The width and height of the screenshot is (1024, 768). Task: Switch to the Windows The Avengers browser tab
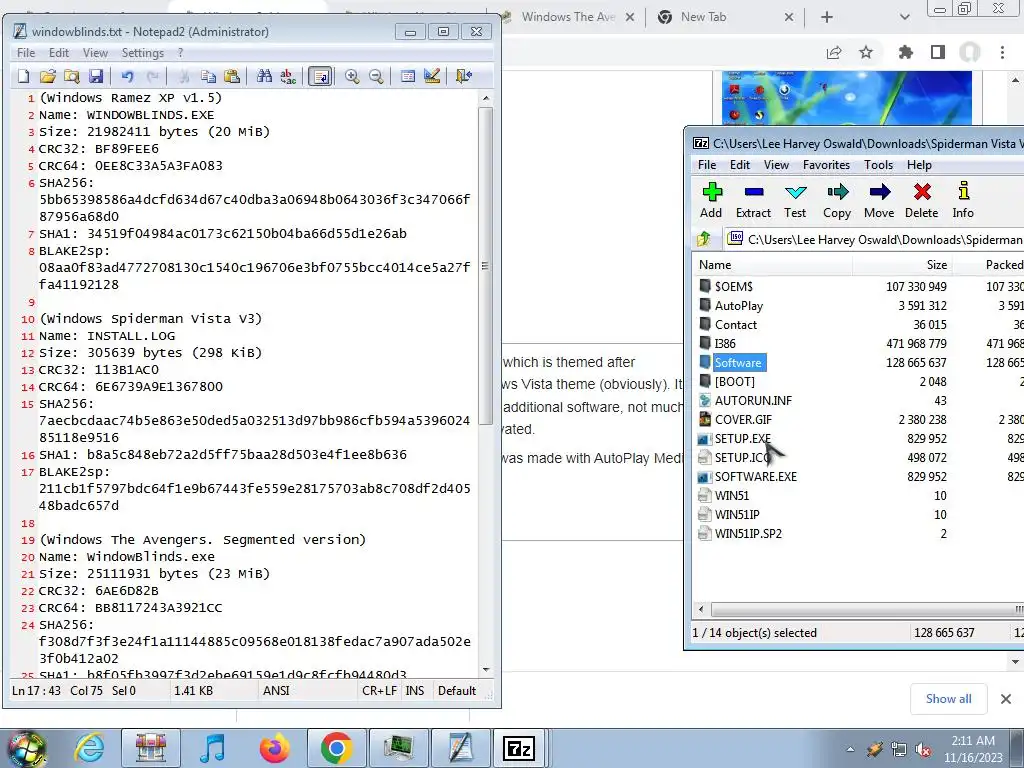point(568,17)
